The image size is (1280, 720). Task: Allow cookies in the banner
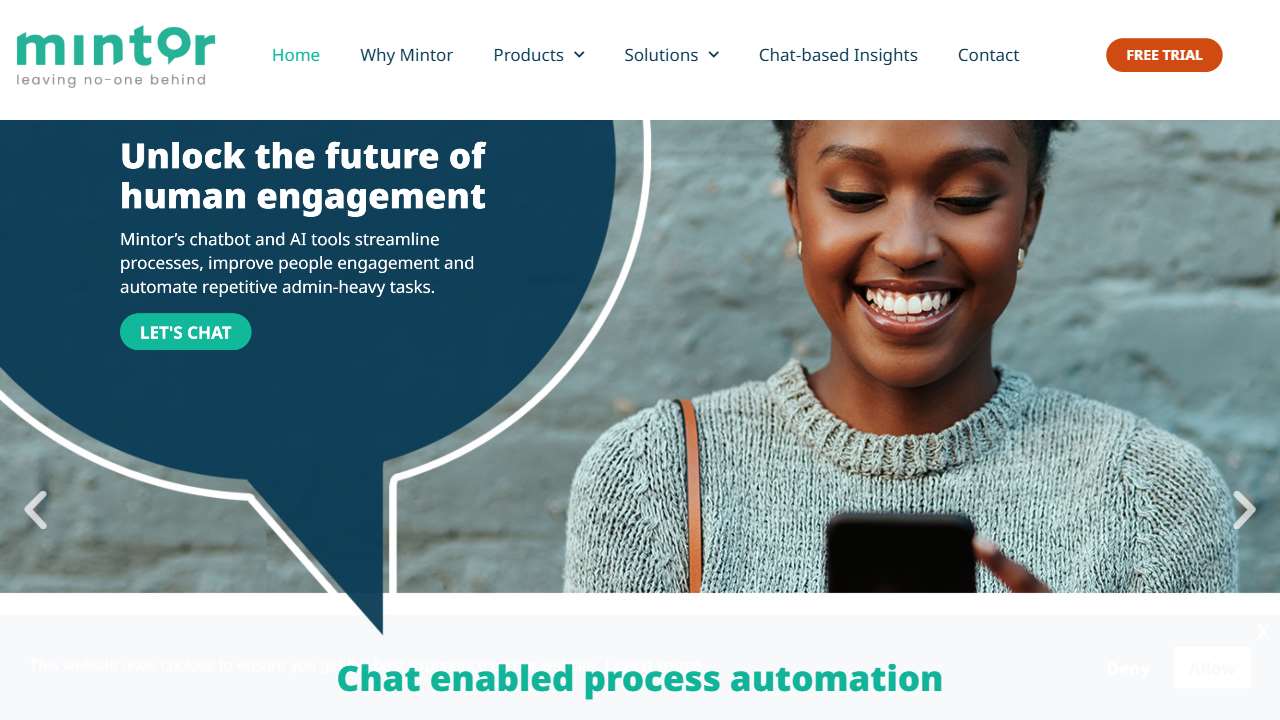(1212, 668)
